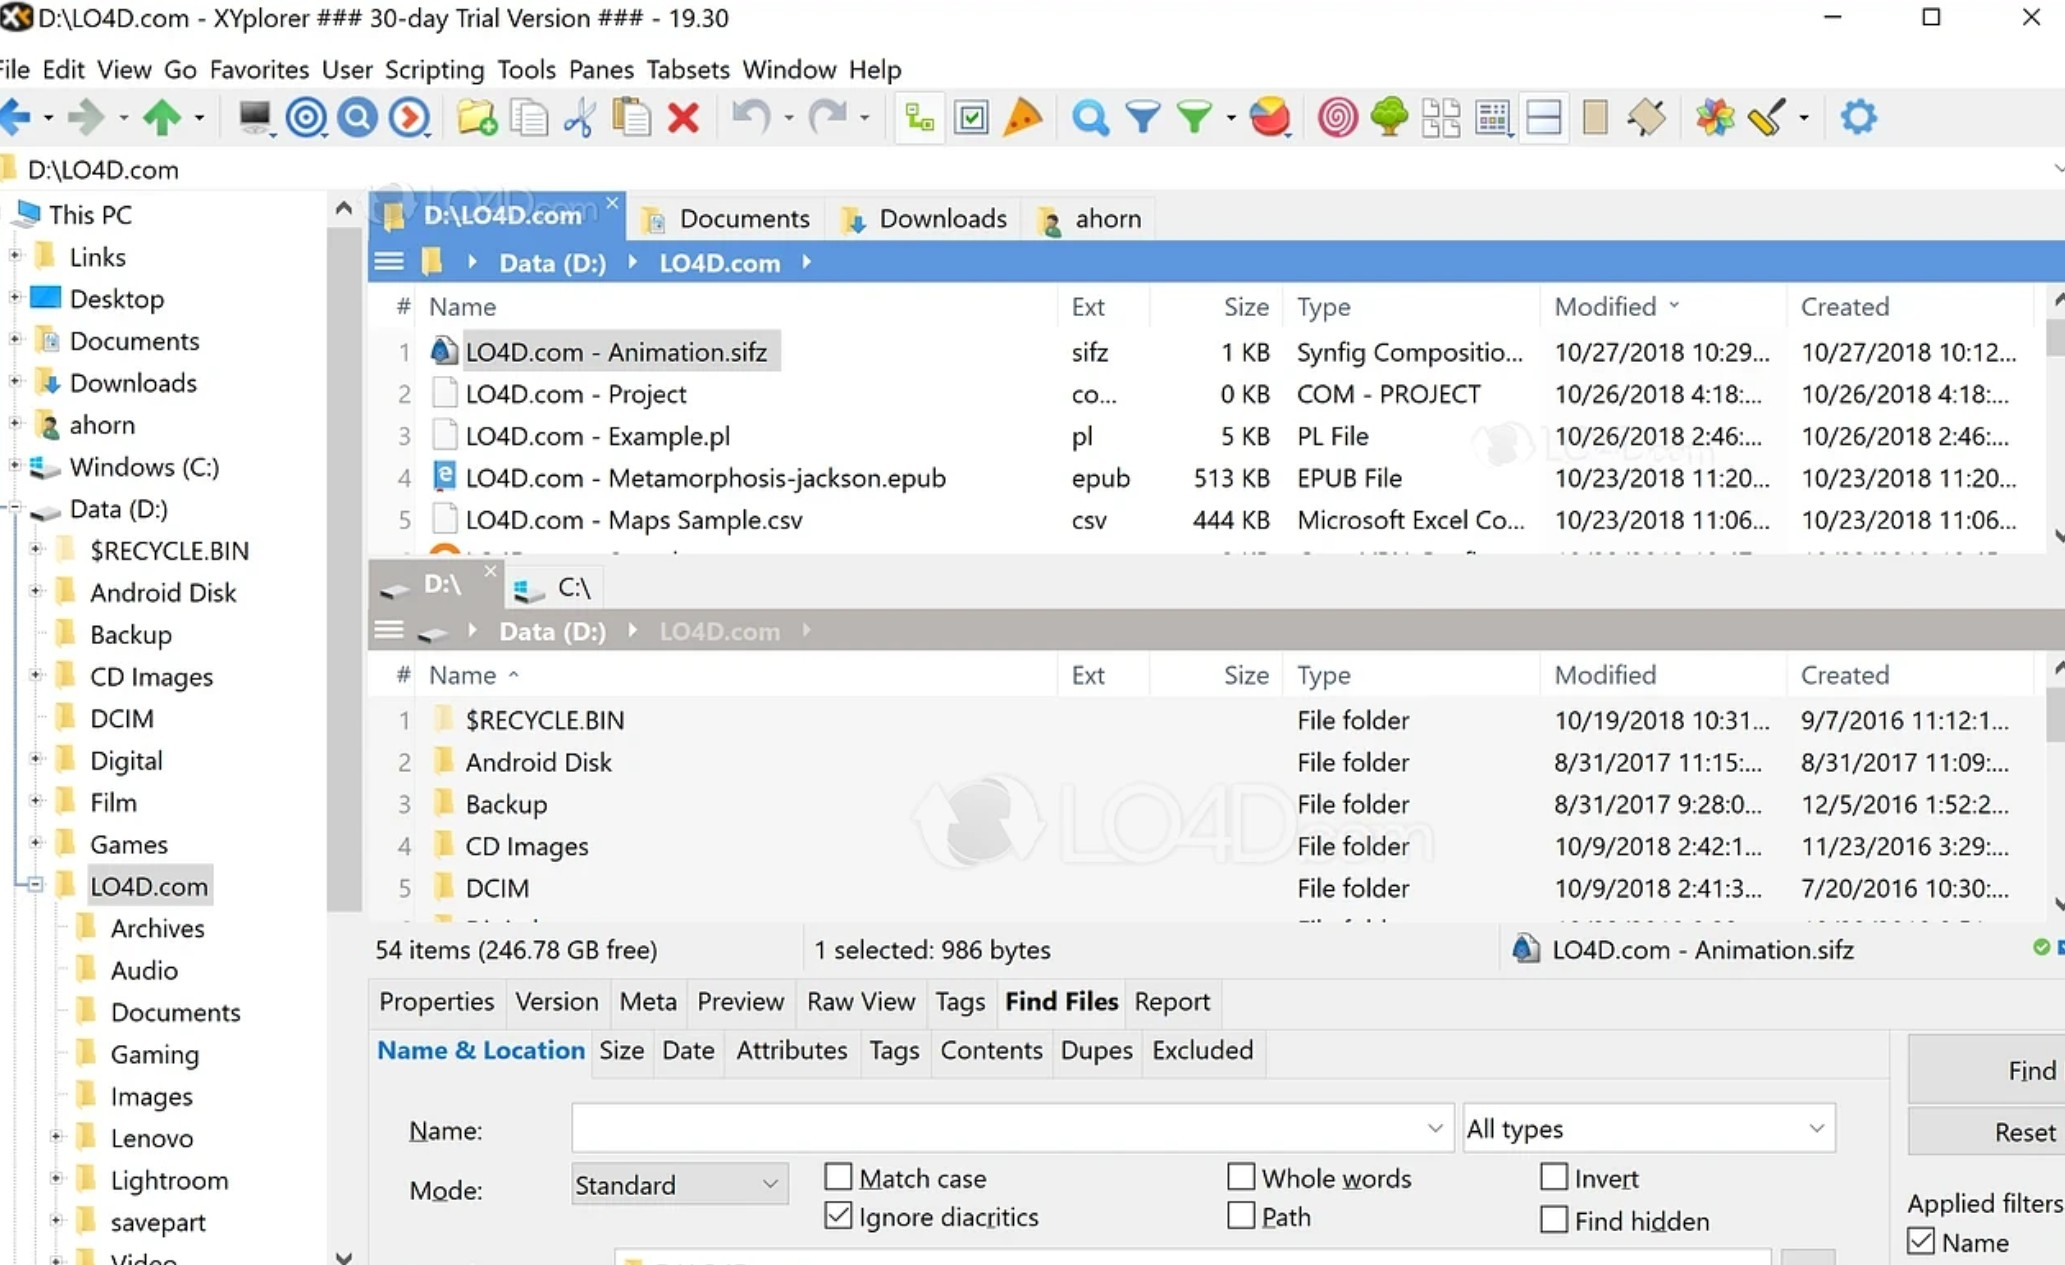Click the Back arrow toolbar icon

pos(16,117)
